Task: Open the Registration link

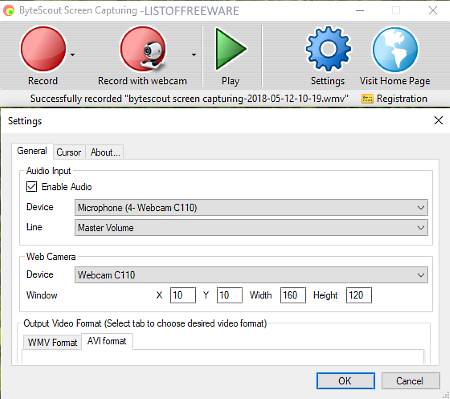Action: (402, 99)
